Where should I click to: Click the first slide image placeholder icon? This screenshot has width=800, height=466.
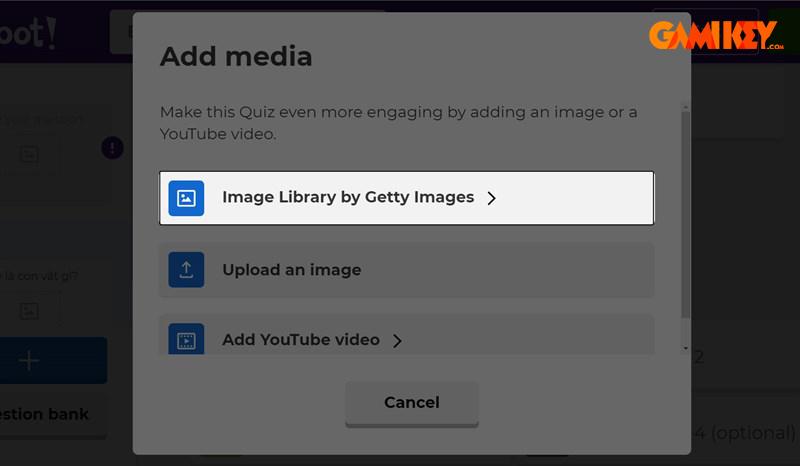tap(29, 155)
